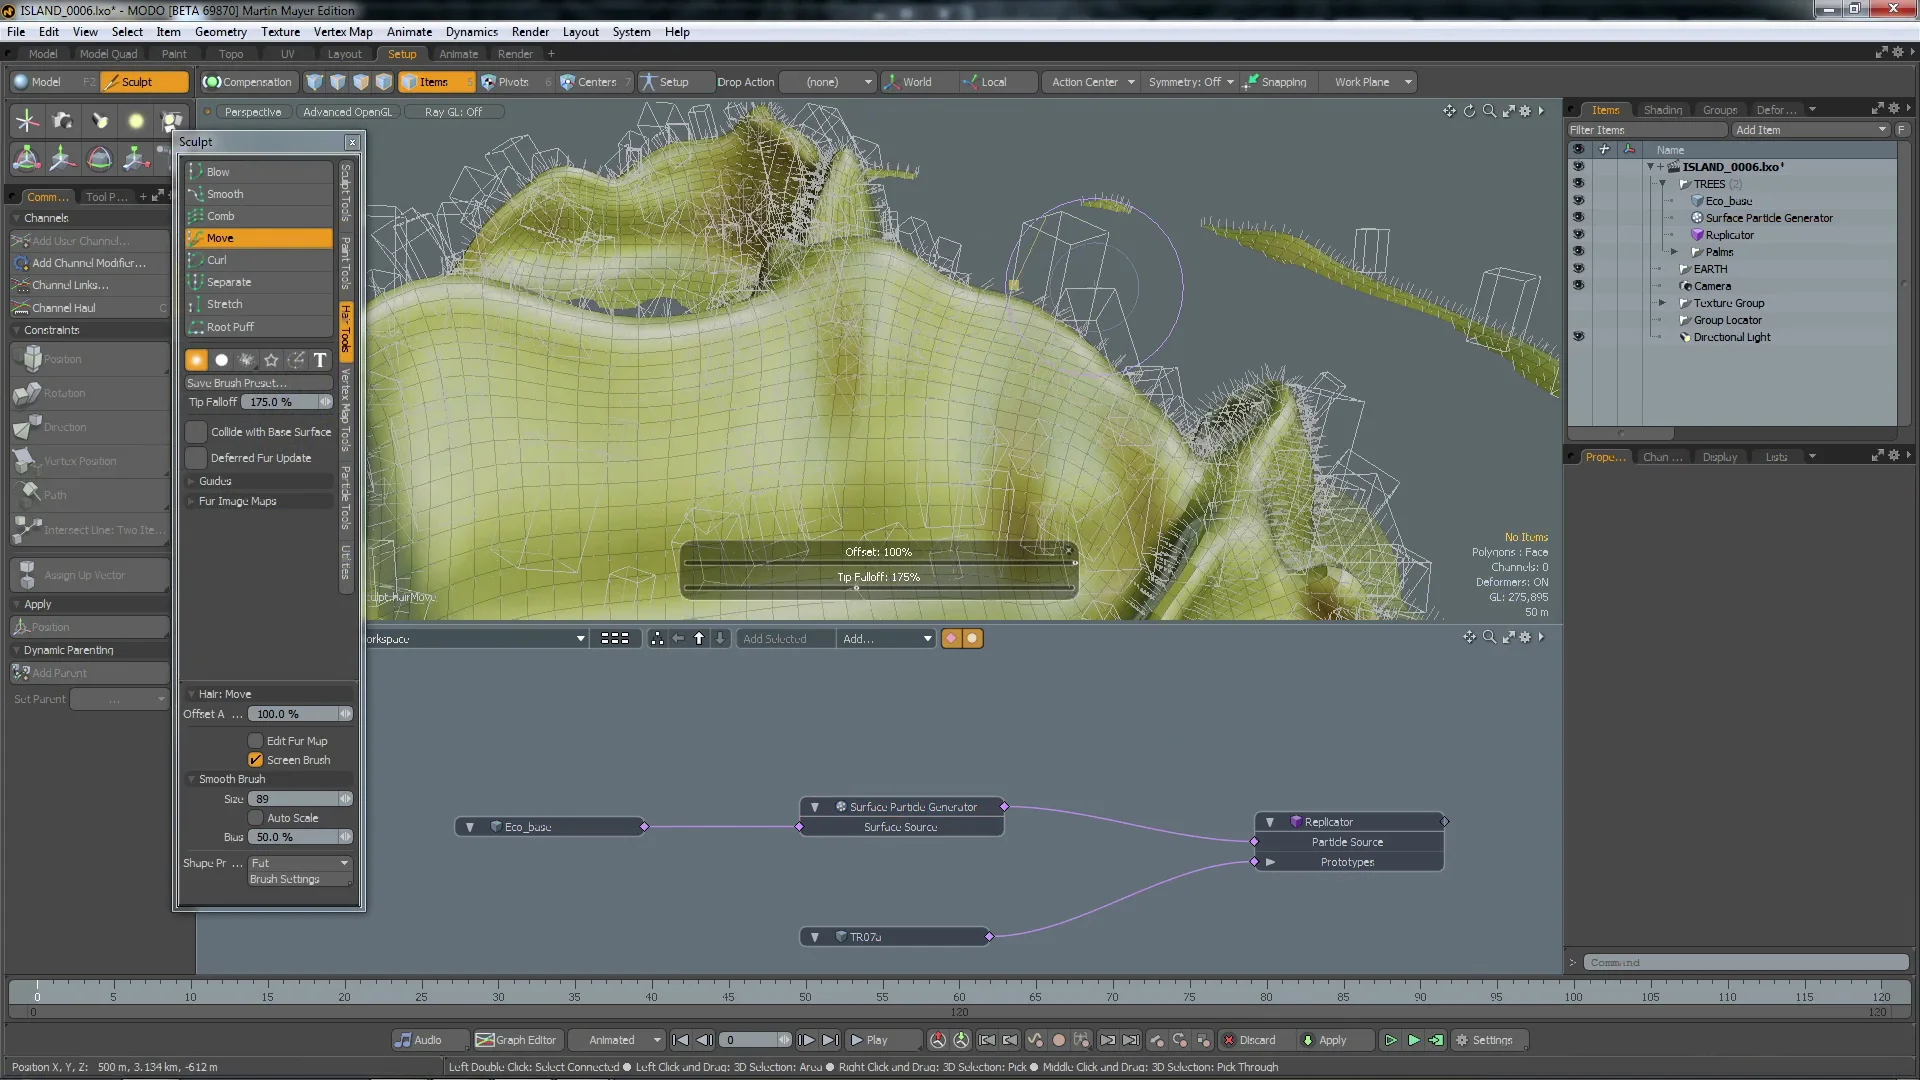Switch to the Shading tab
1920x1080 pixels.
point(1662,110)
